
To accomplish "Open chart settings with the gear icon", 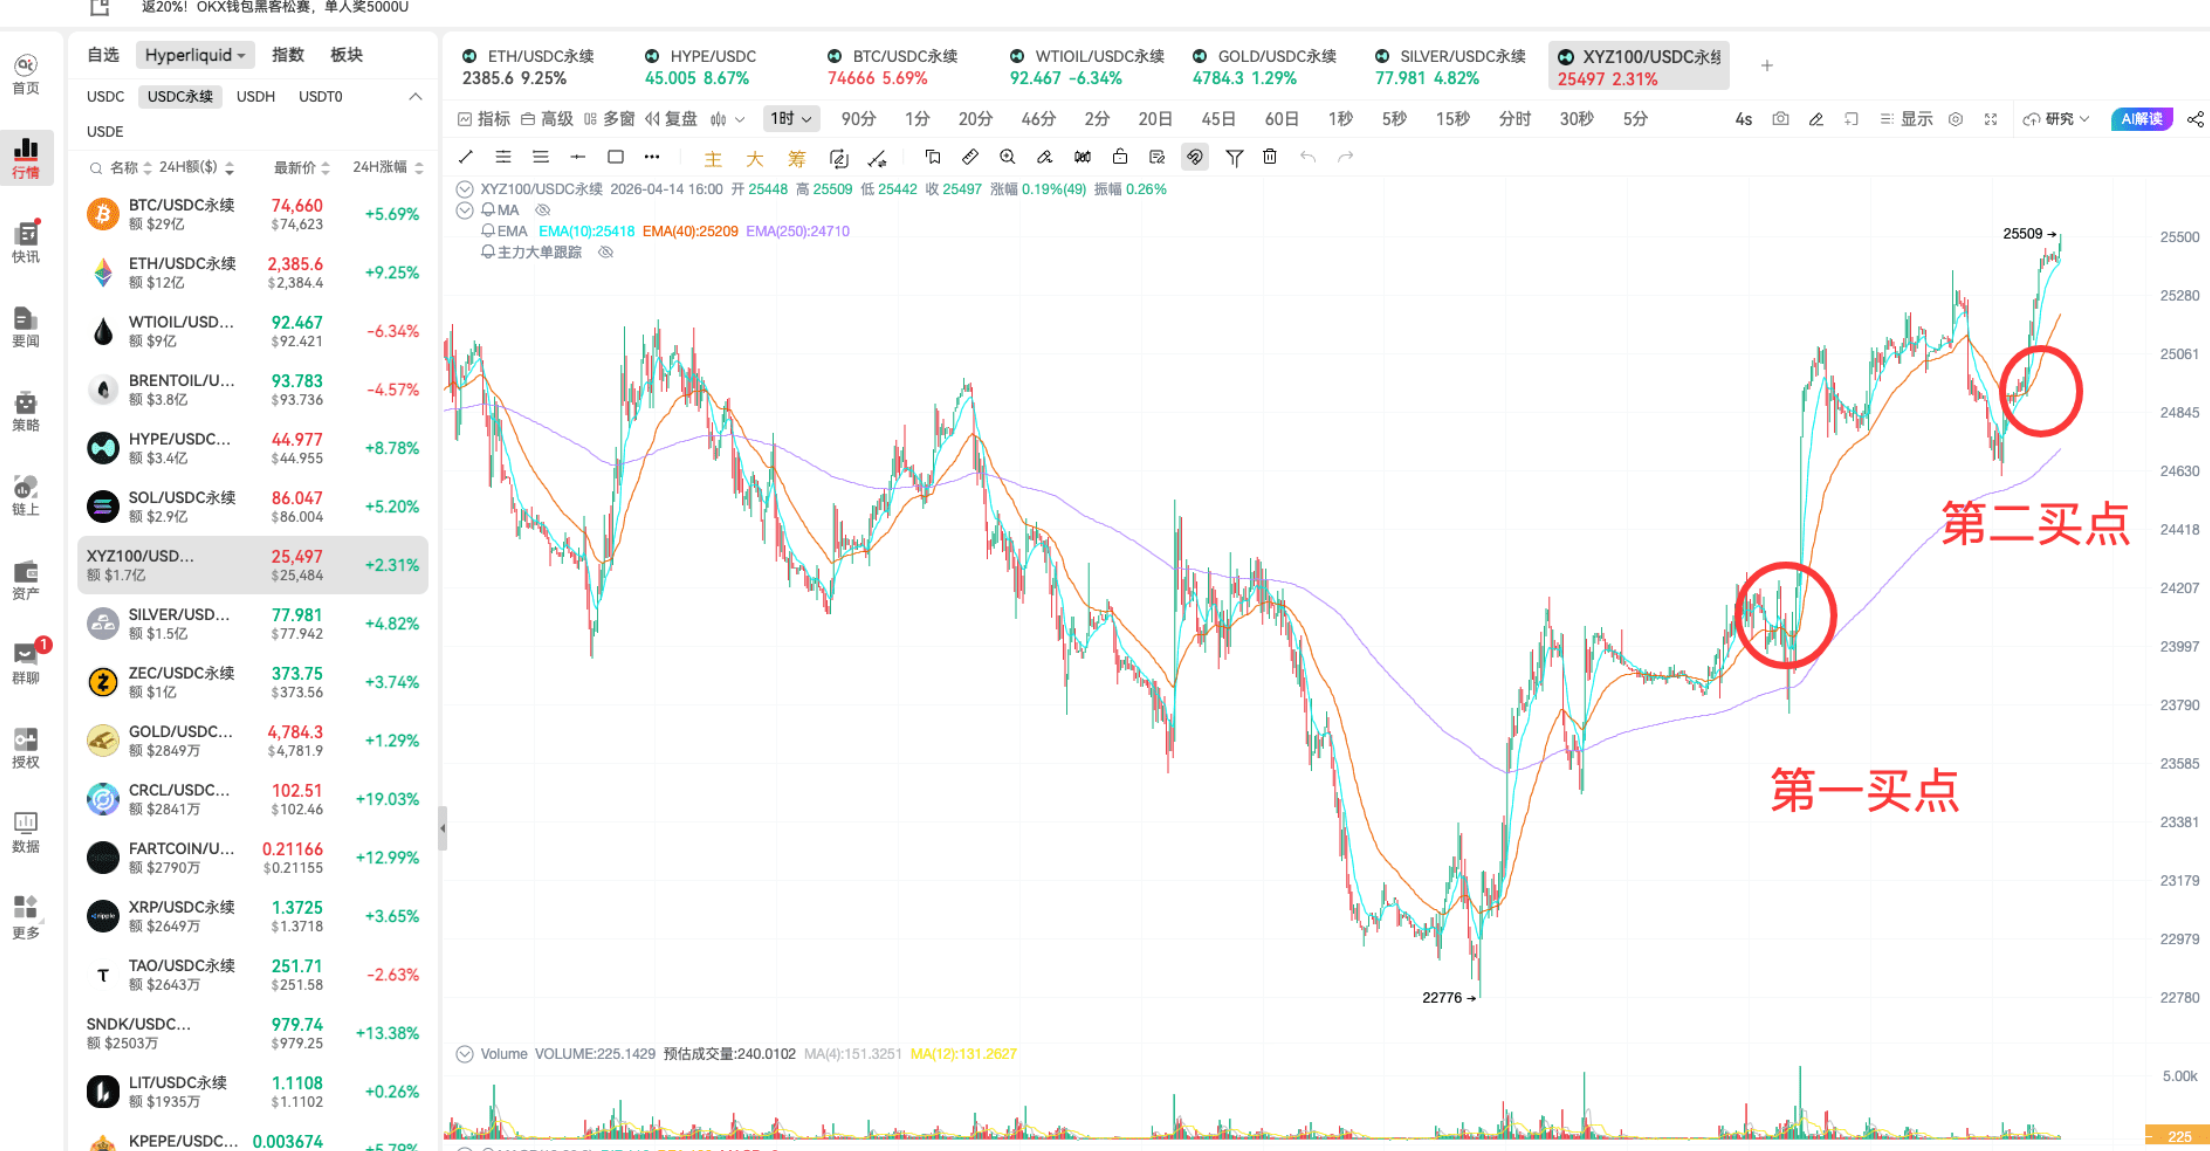I will pos(1956,118).
